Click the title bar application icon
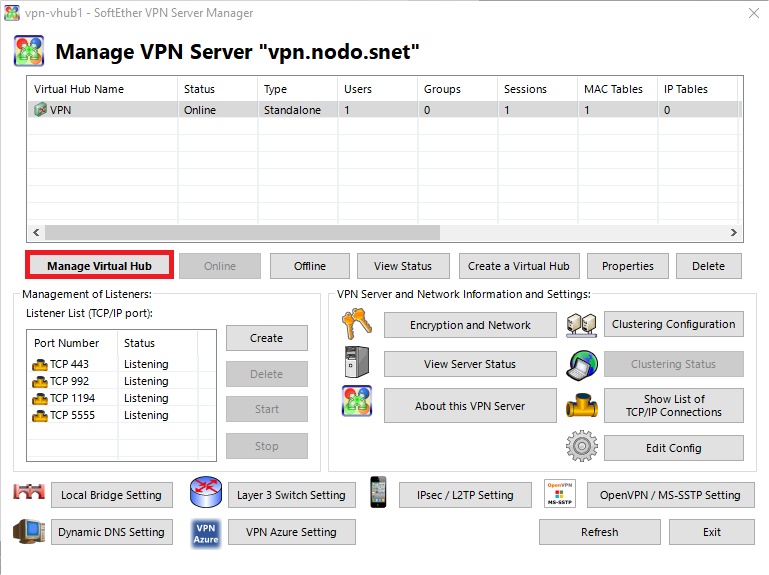This screenshot has height=575, width=769. click(12, 12)
